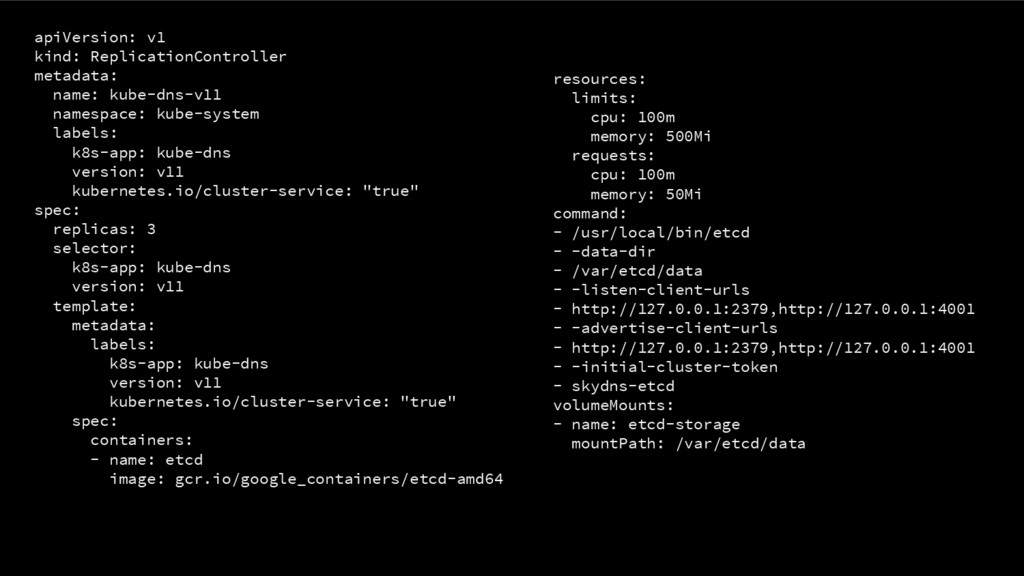Click the 'memory: 500Mi' limit line
The width and height of the screenshot is (1024, 576).
coord(650,136)
